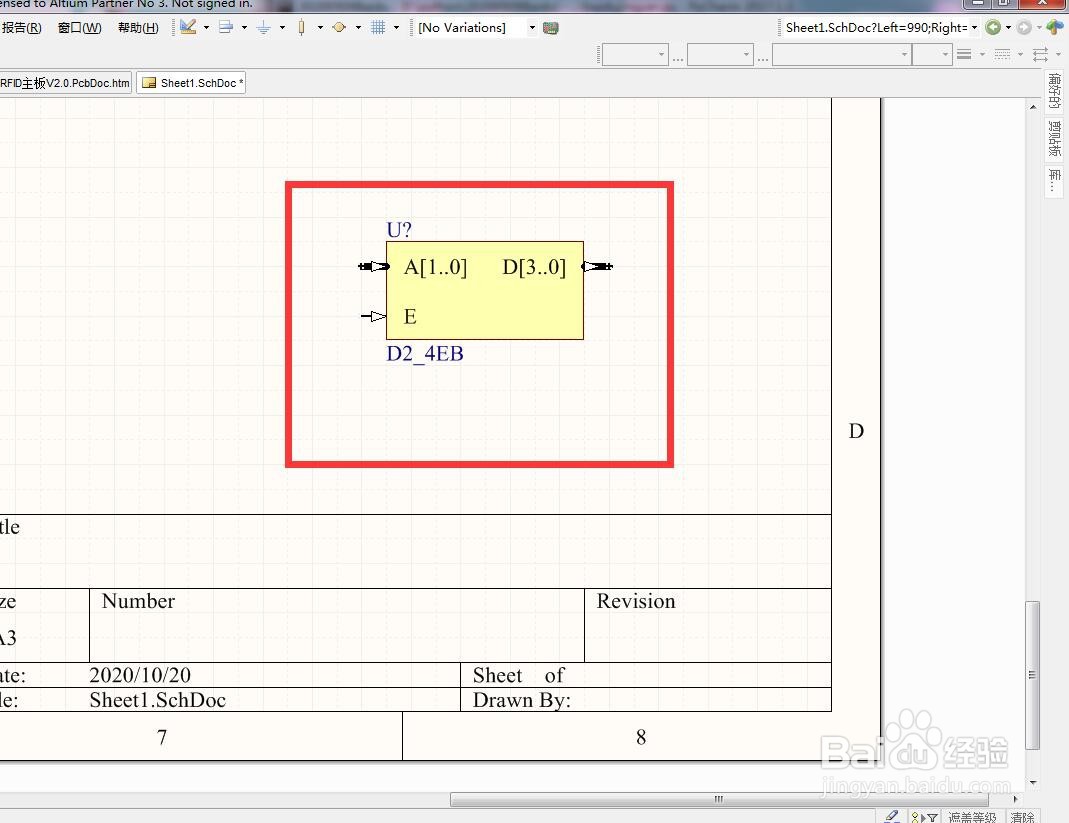Click the status bar pencil highlight icon
This screenshot has height=823, width=1069.
(892, 816)
